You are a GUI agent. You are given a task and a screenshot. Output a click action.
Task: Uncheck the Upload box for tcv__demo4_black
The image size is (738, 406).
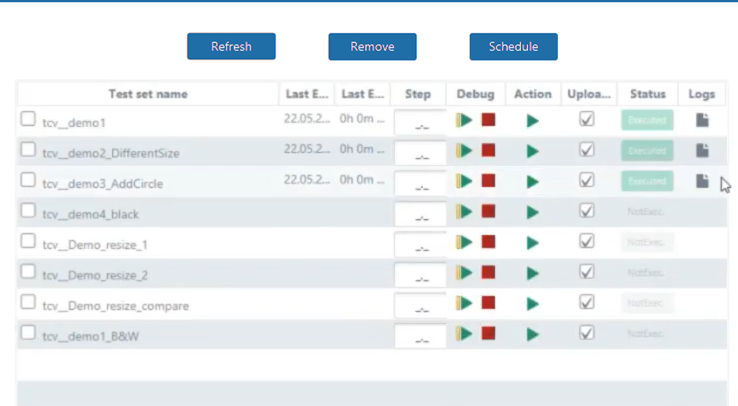(587, 211)
